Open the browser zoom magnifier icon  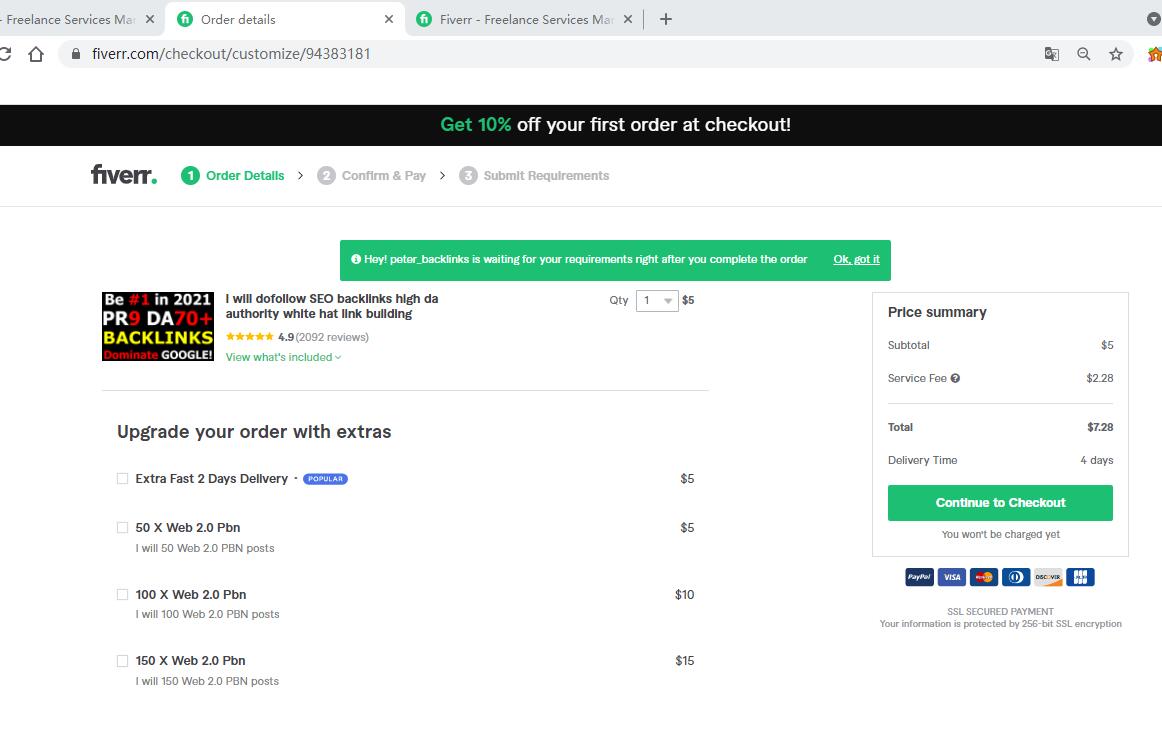point(1083,54)
